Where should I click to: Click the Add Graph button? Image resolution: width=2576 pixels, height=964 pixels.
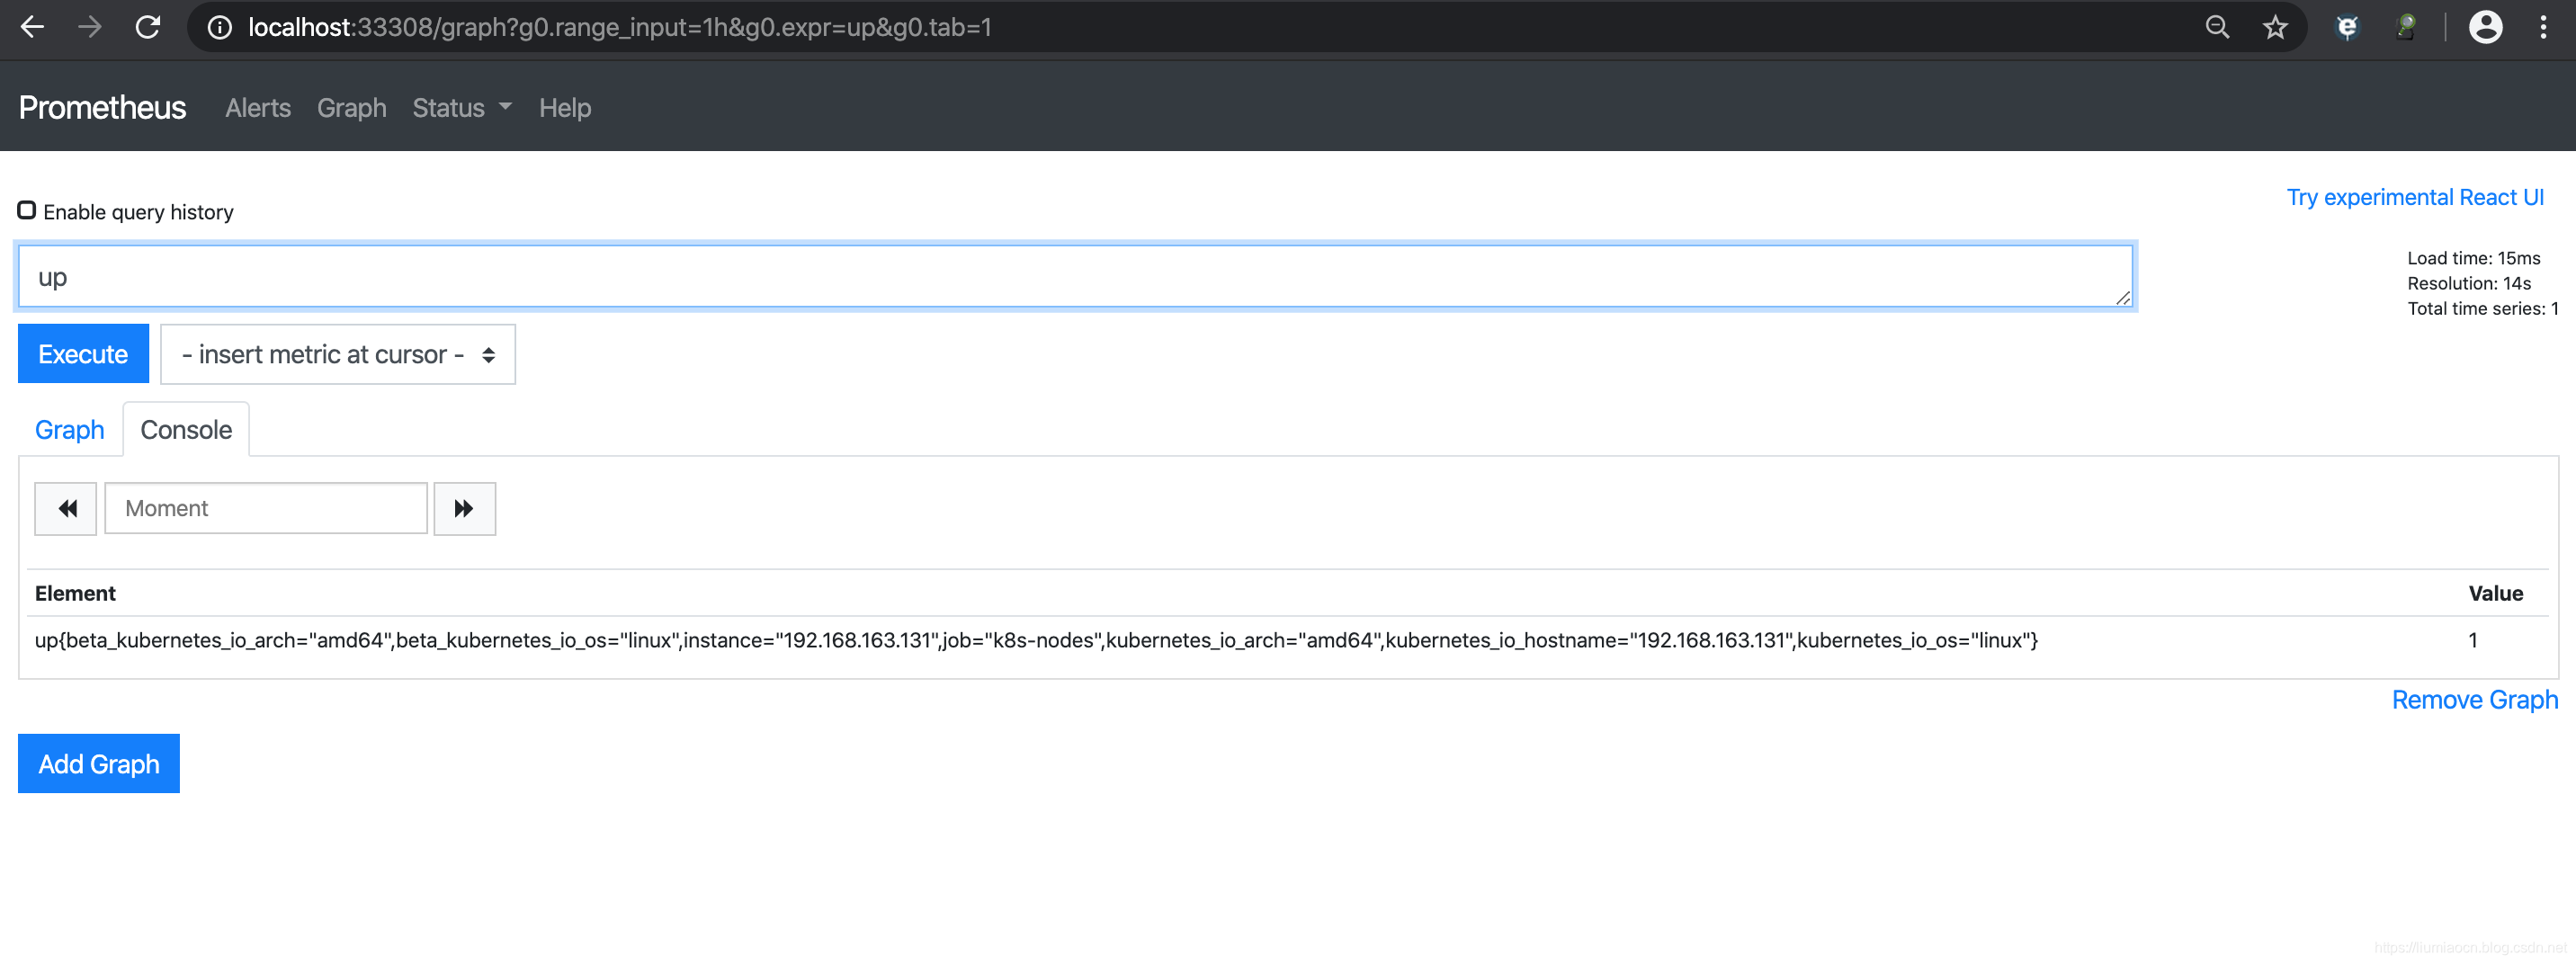99,764
